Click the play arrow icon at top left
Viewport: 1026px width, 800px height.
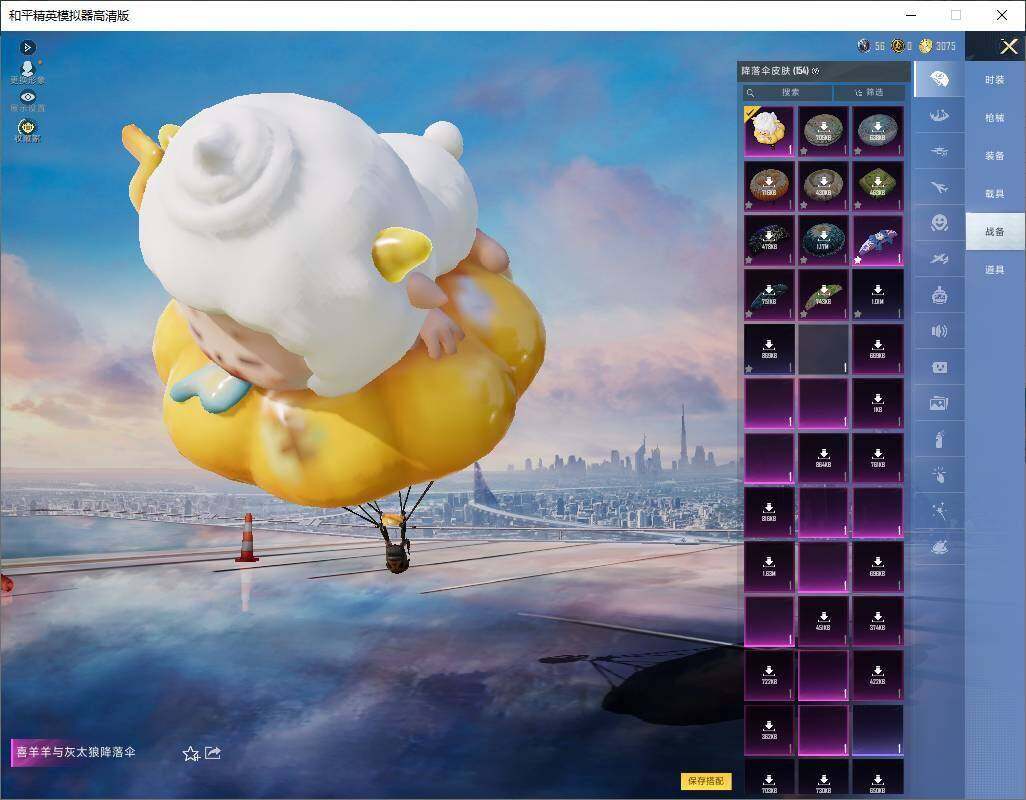coord(27,47)
